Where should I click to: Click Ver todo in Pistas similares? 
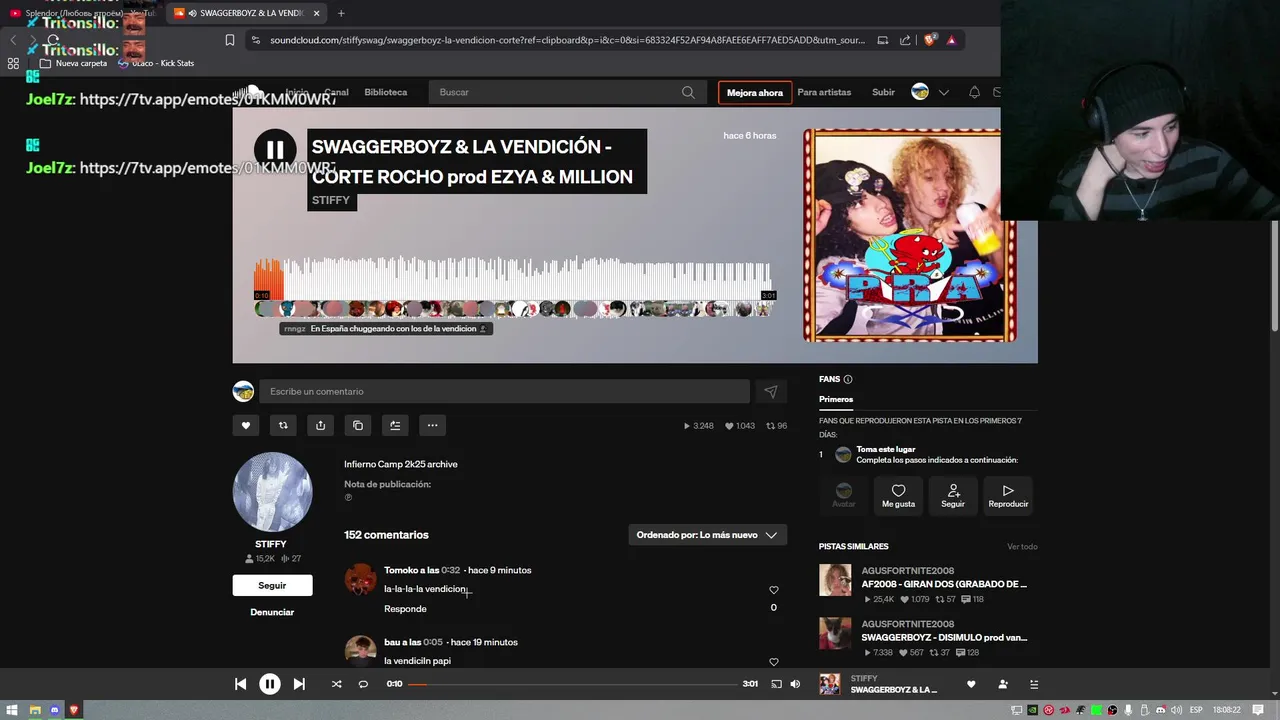(1022, 546)
